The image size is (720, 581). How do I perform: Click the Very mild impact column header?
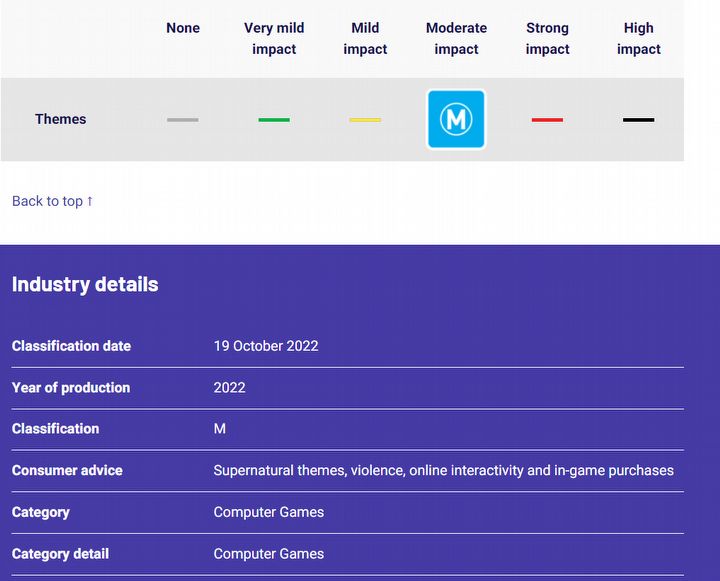(274, 38)
